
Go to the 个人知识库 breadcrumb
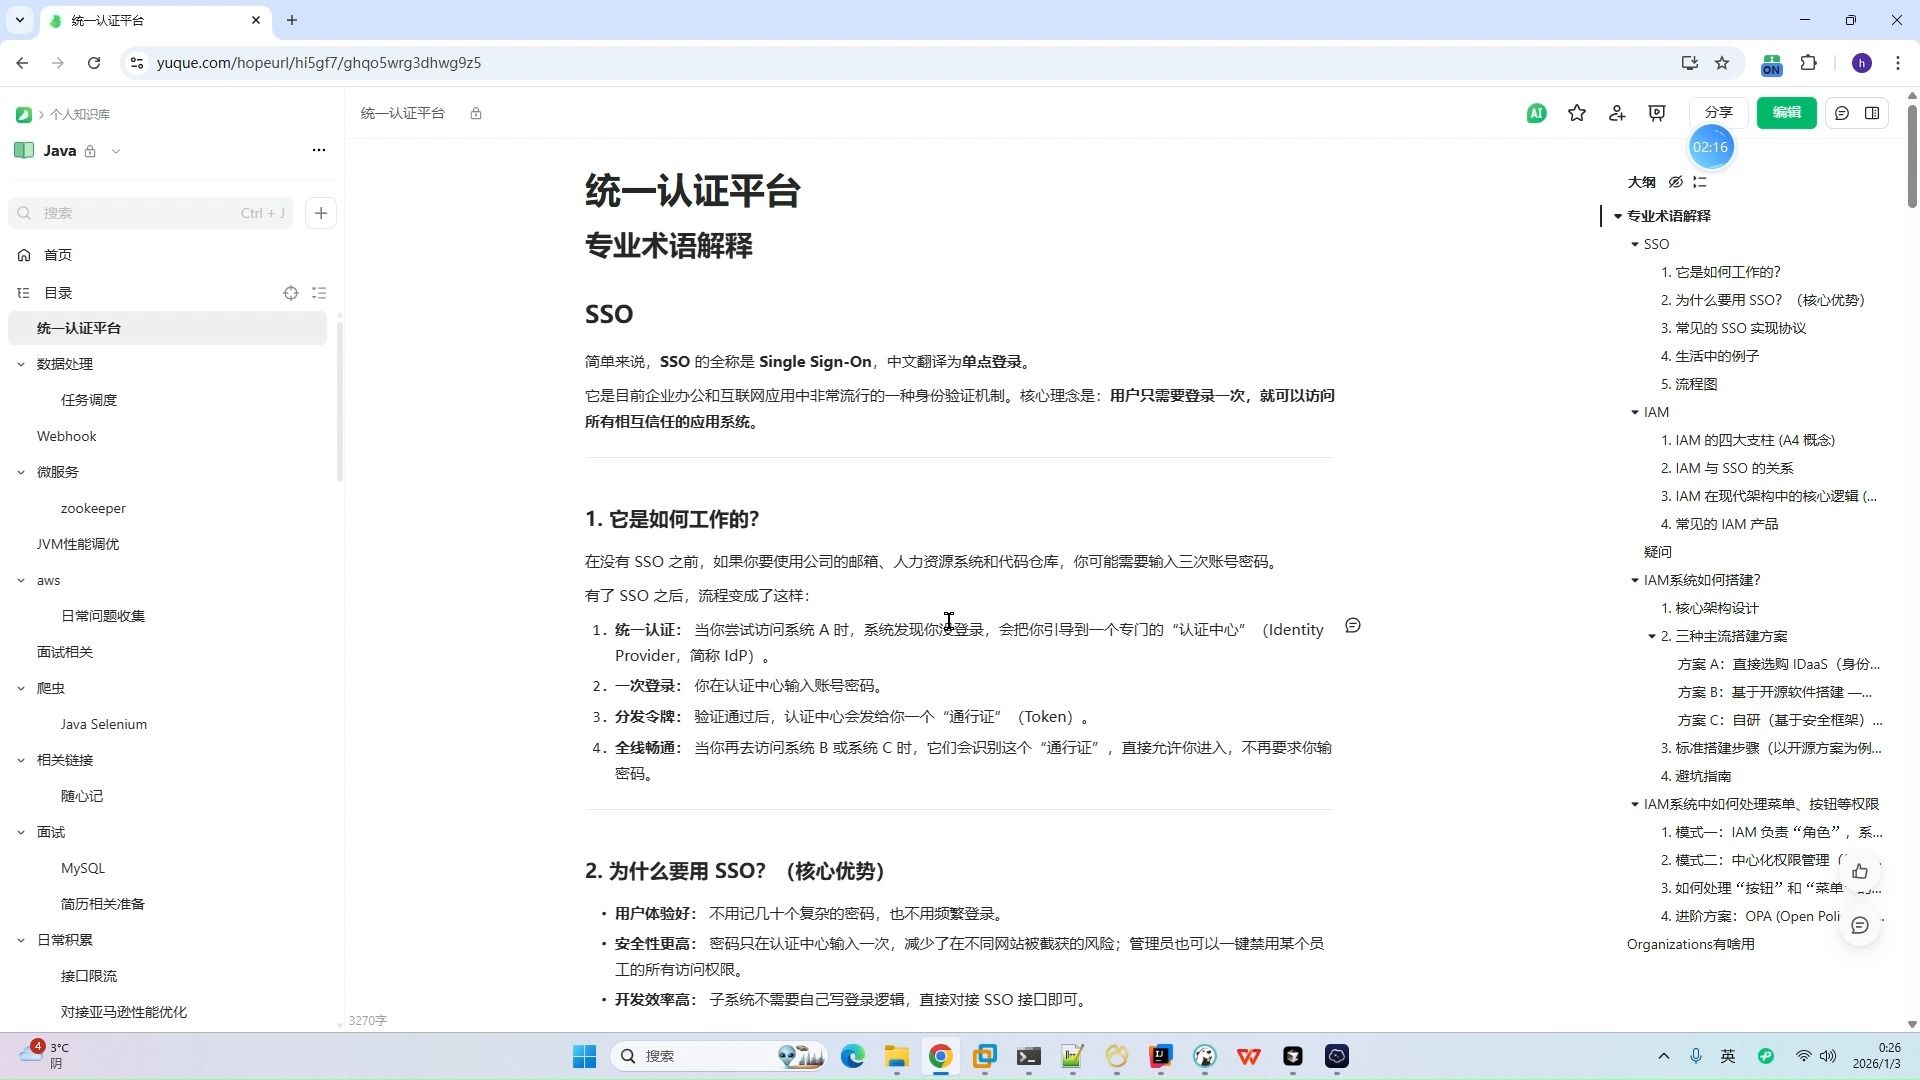coord(80,115)
